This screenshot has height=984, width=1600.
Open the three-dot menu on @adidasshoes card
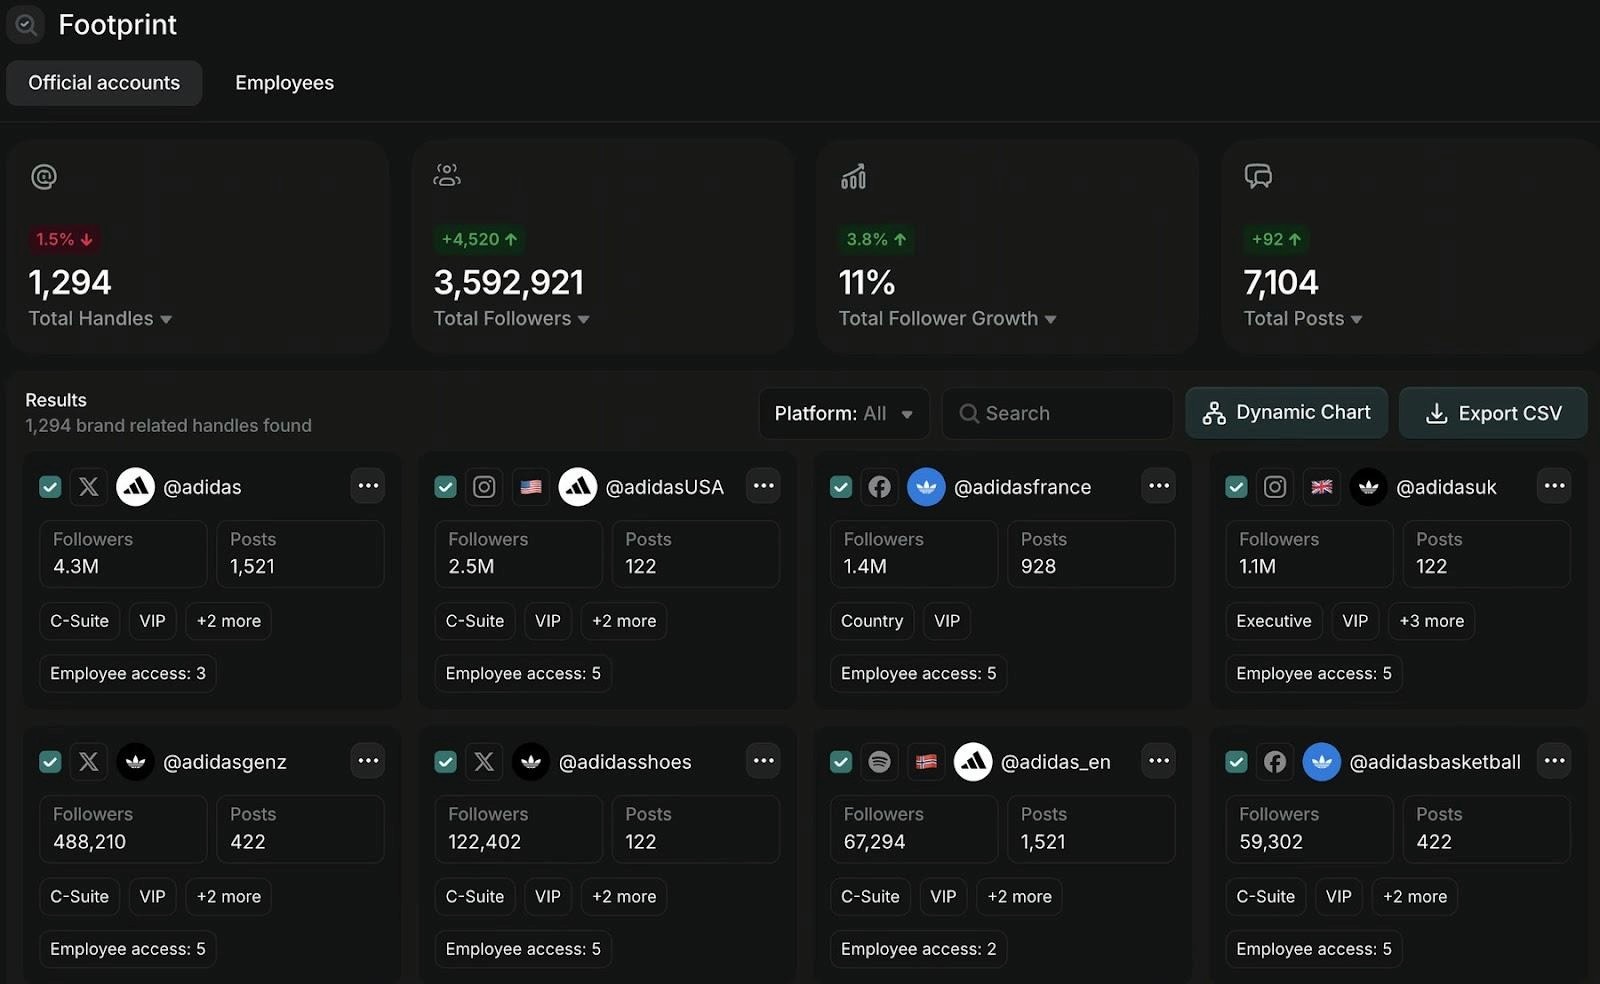[x=764, y=761]
